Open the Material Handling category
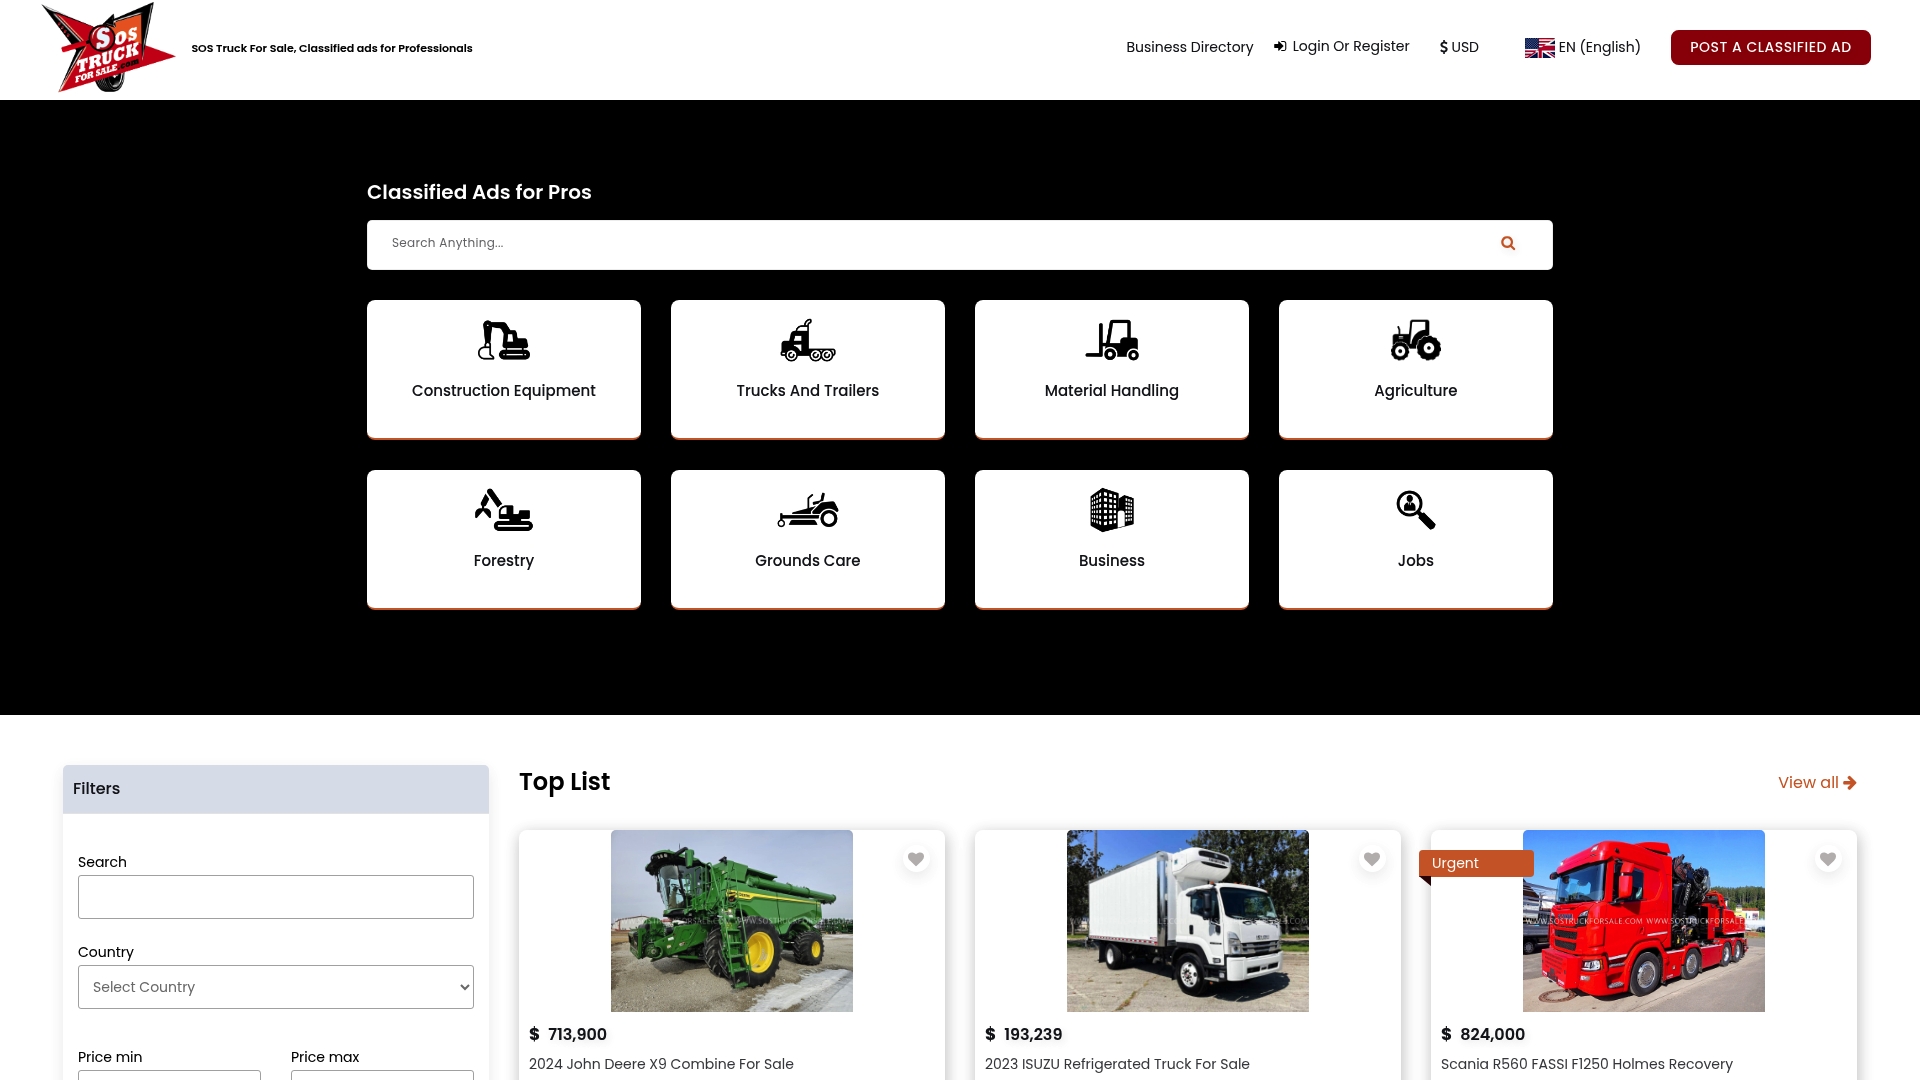The height and width of the screenshot is (1080, 1920). coord(1112,369)
